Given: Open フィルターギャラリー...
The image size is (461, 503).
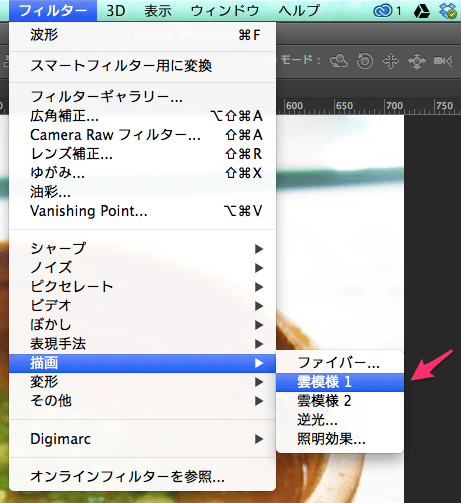Looking at the screenshot, I should click(x=142, y=97).
